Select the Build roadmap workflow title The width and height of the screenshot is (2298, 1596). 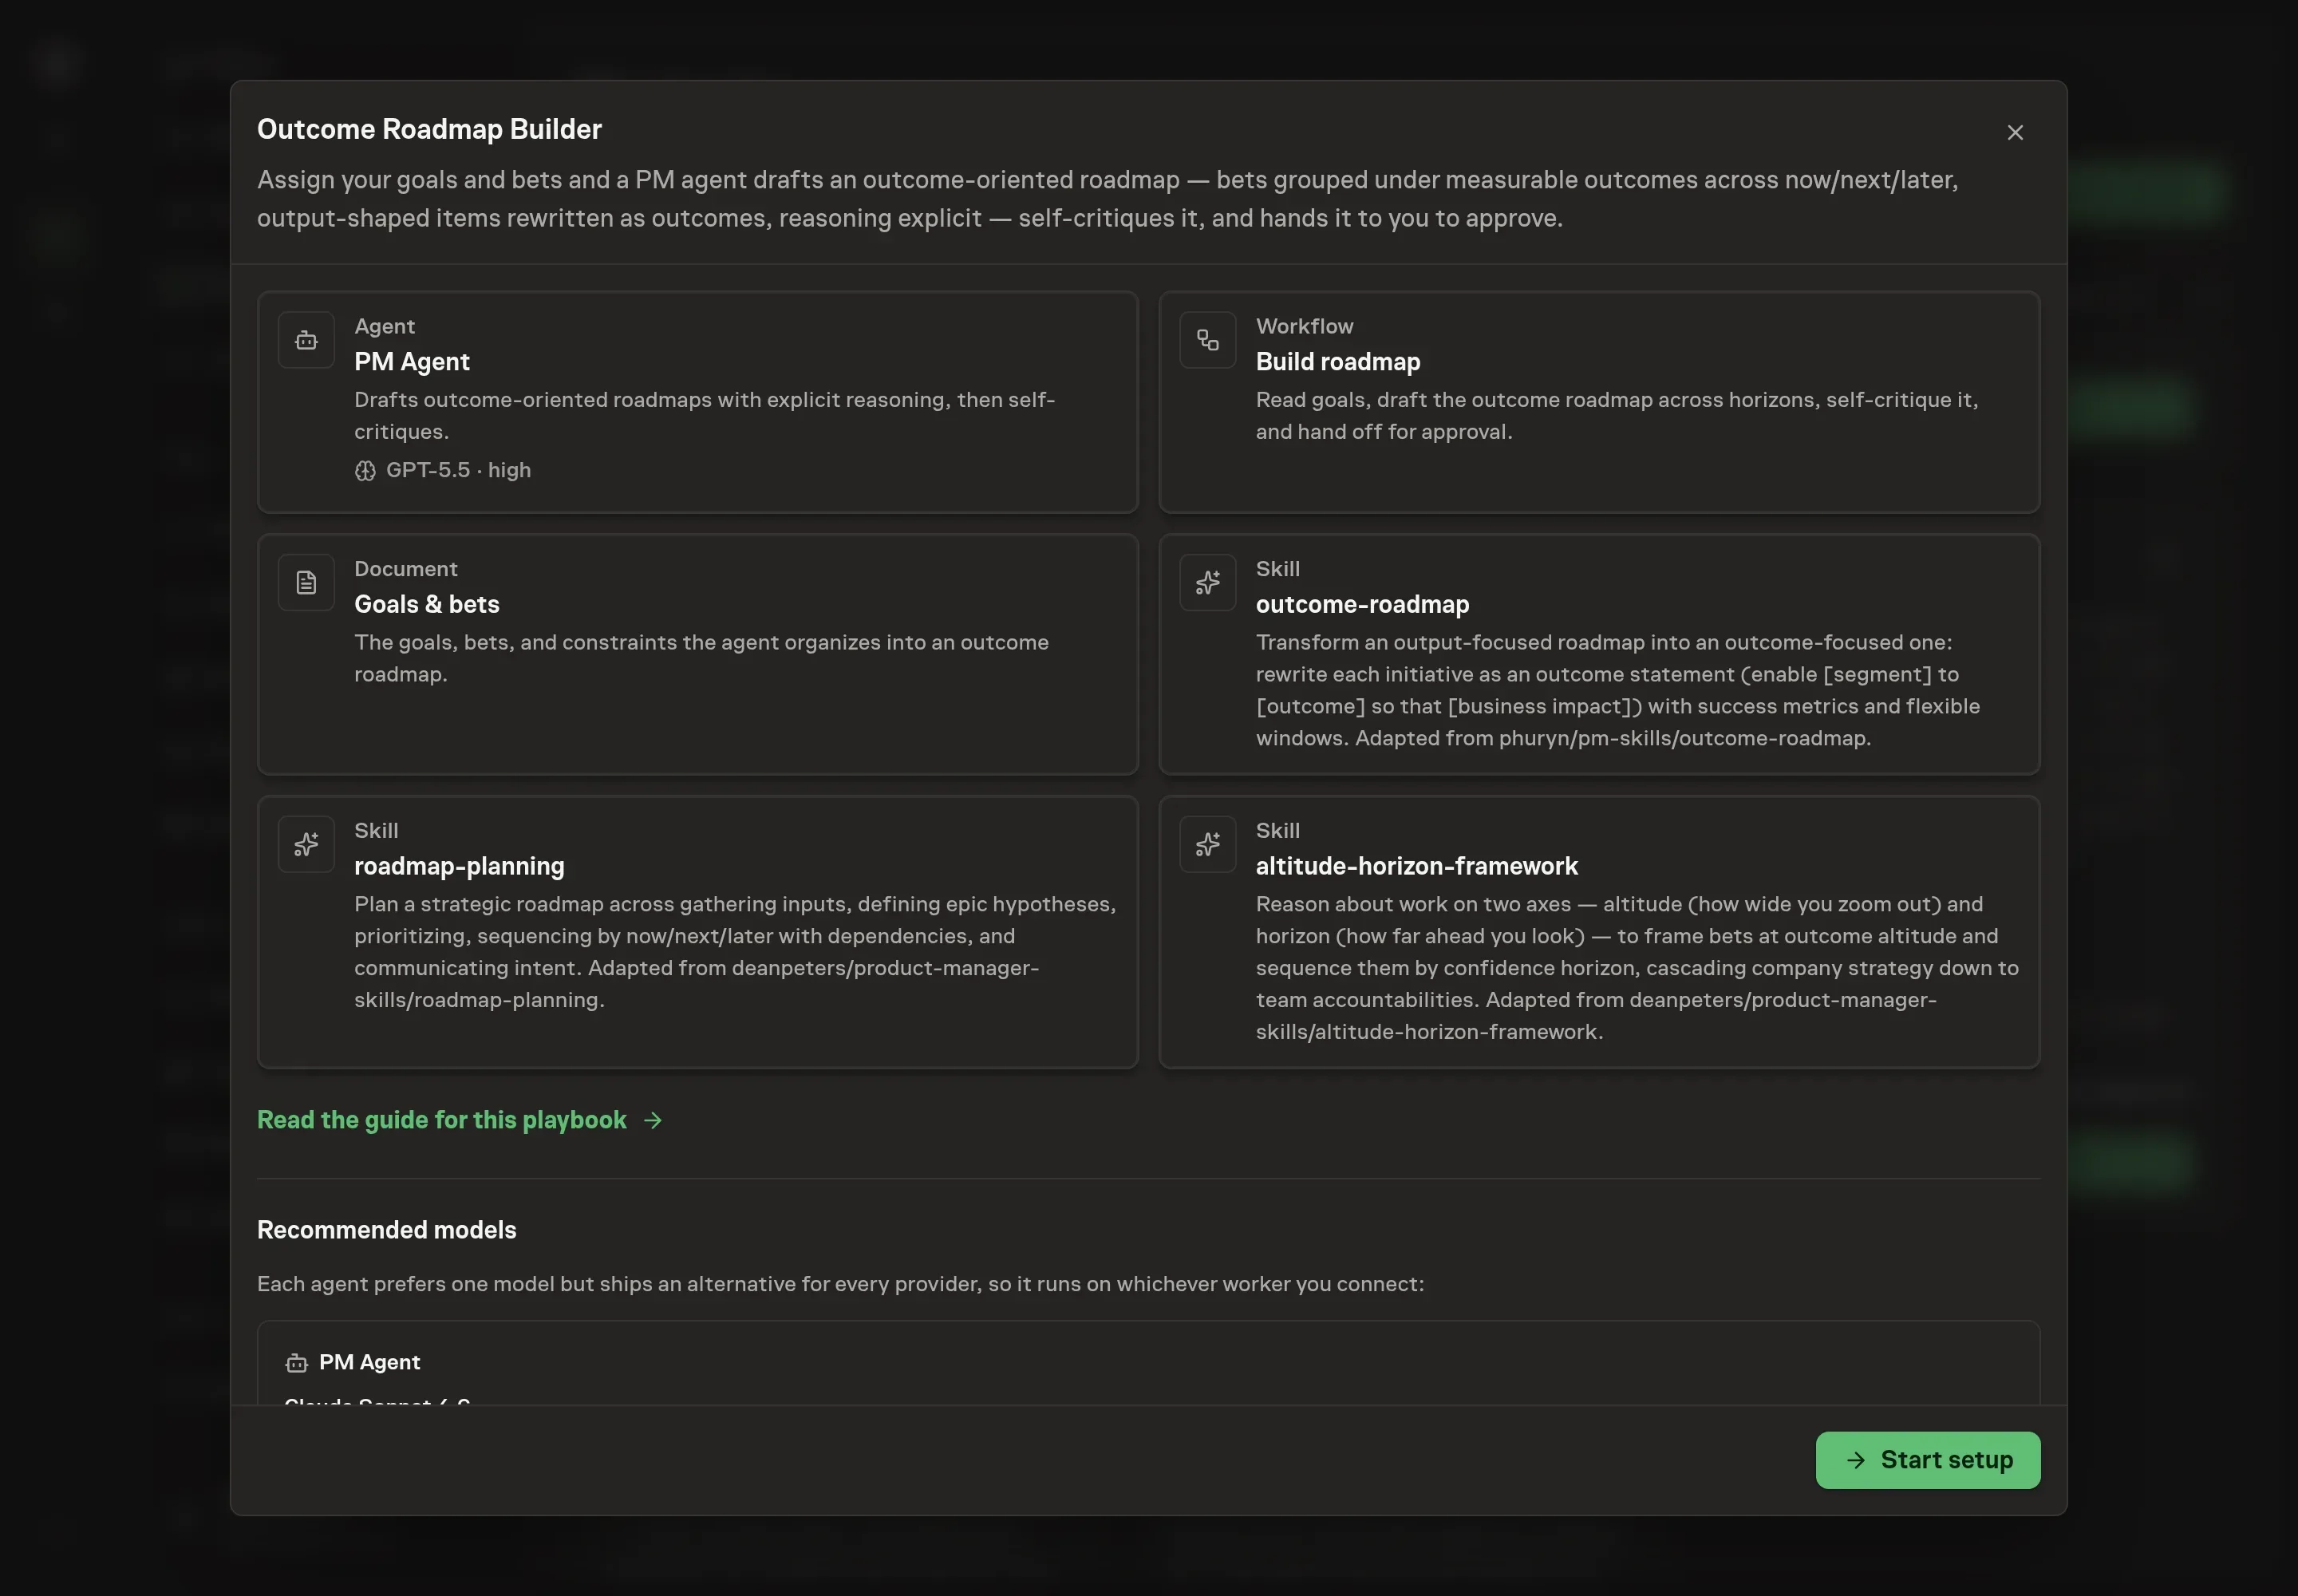(1338, 362)
